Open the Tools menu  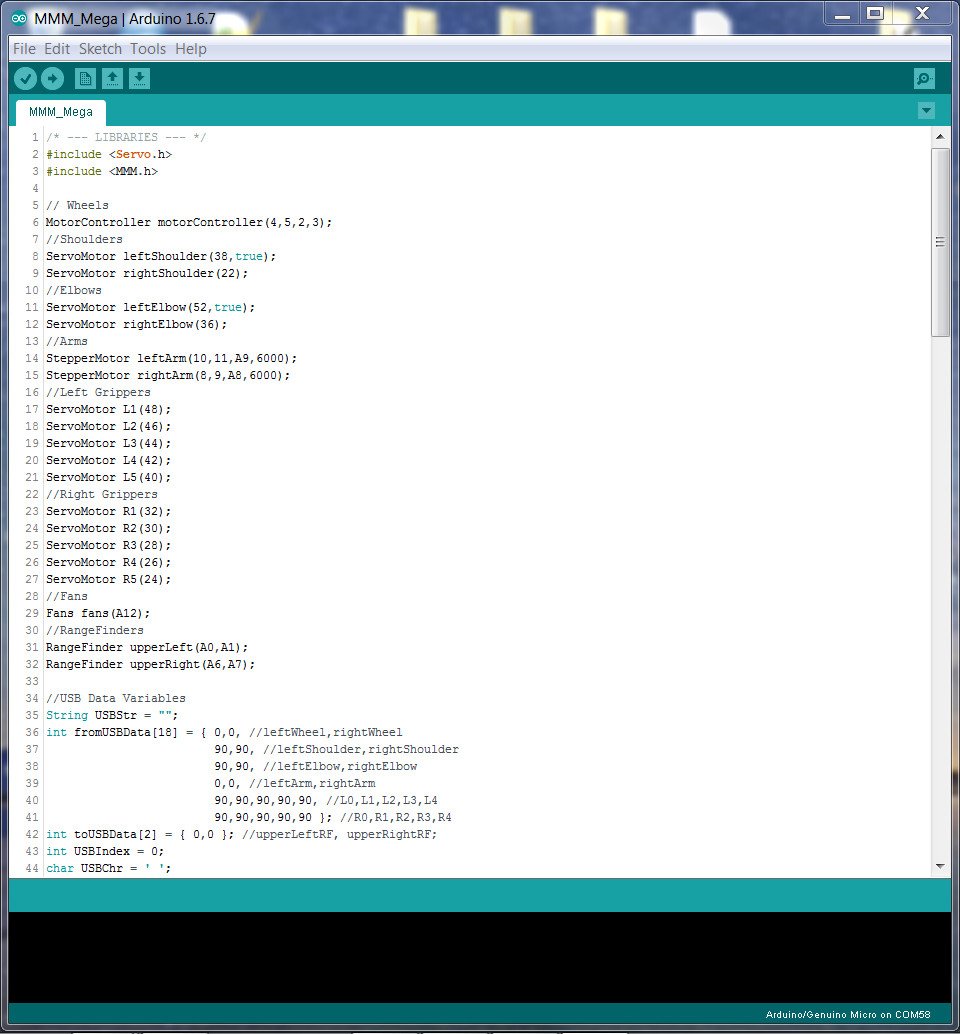click(x=147, y=48)
